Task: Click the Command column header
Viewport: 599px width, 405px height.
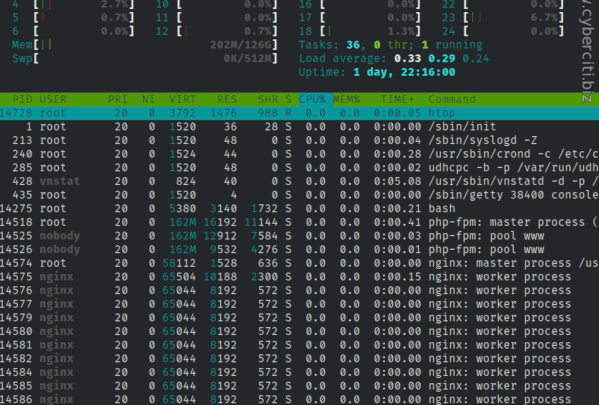Action: [452, 99]
